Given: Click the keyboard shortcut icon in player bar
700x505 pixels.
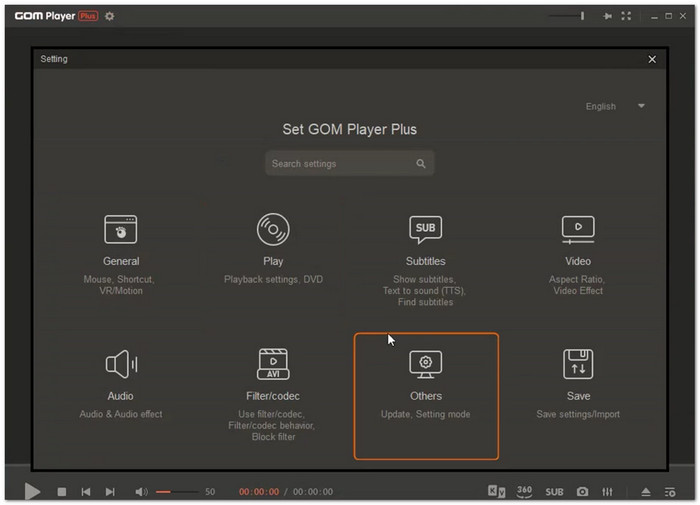Looking at the screenshot, I should pyautogui.click(x=496, y=491).
